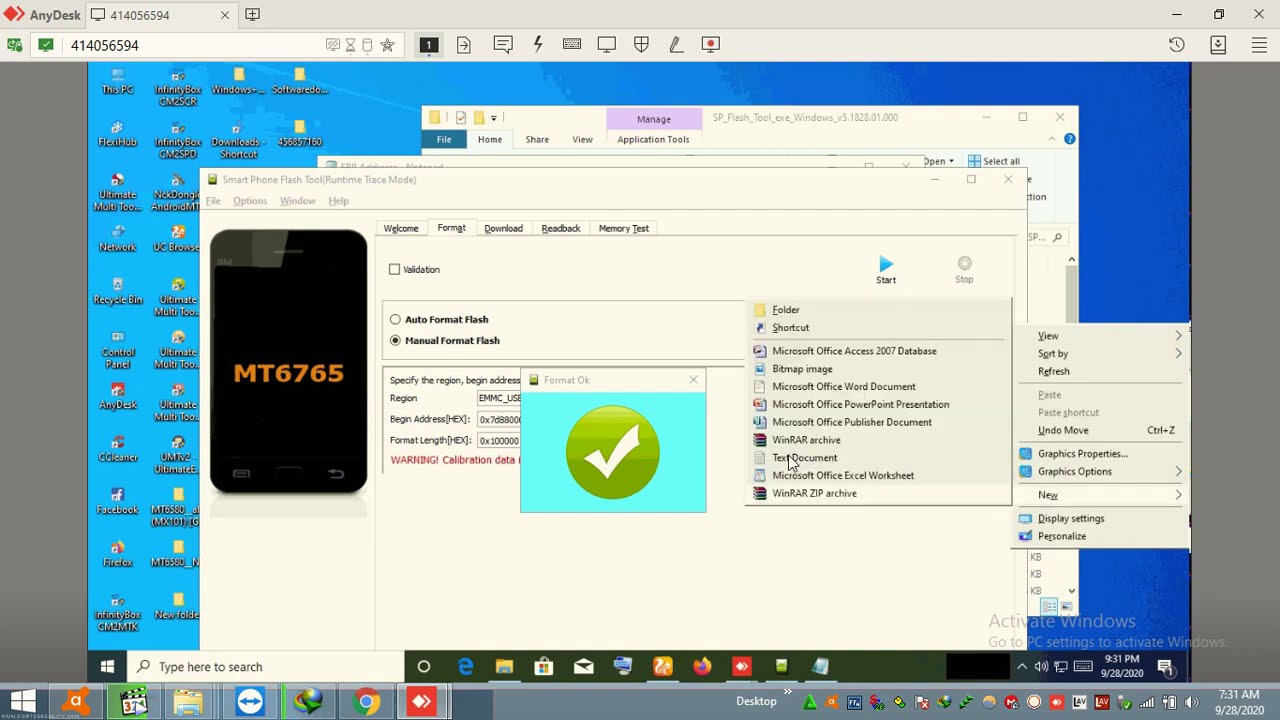This screenshot has width=1280, height=720.
Task: Open File menu in Flash Tool
Action: (x=213, y=201)
